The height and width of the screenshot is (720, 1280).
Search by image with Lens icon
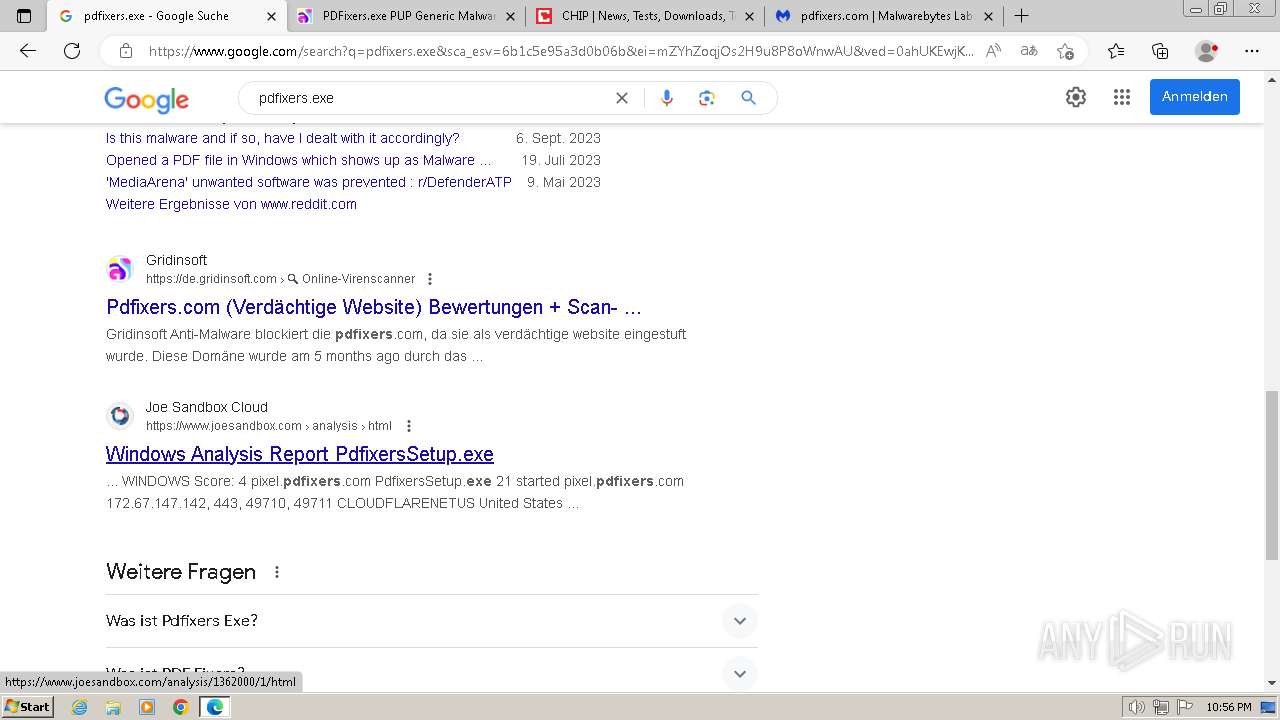707,98
